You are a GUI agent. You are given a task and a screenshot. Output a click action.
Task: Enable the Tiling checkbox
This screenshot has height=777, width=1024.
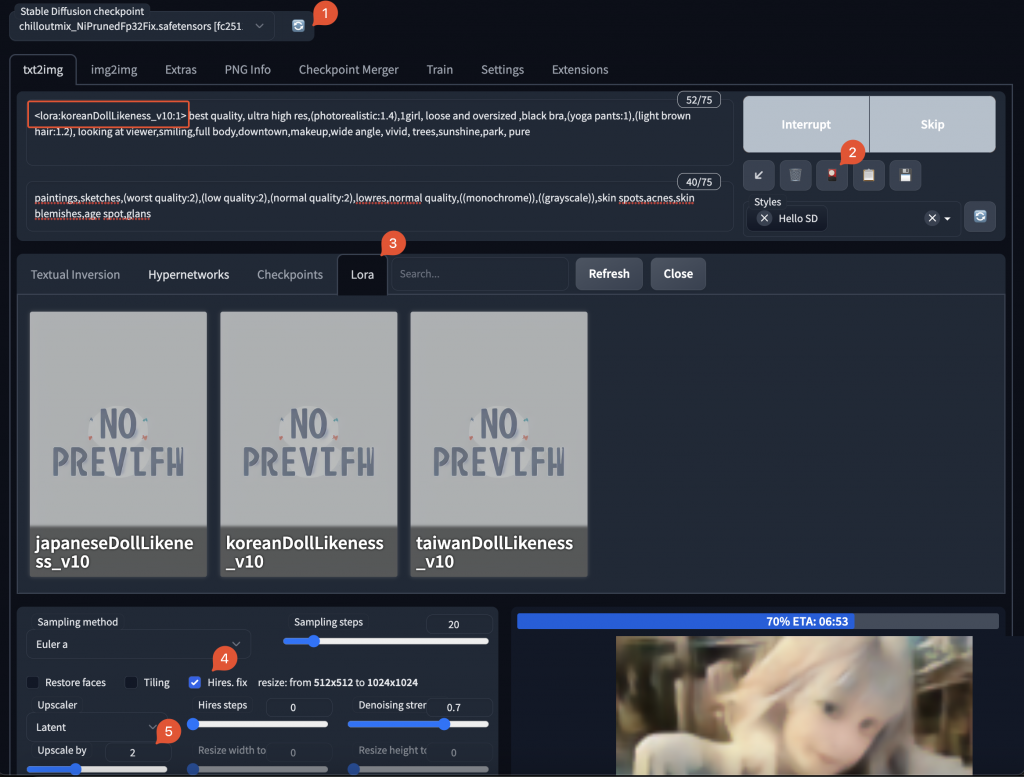pyautogui.click(x=132, y=683)
